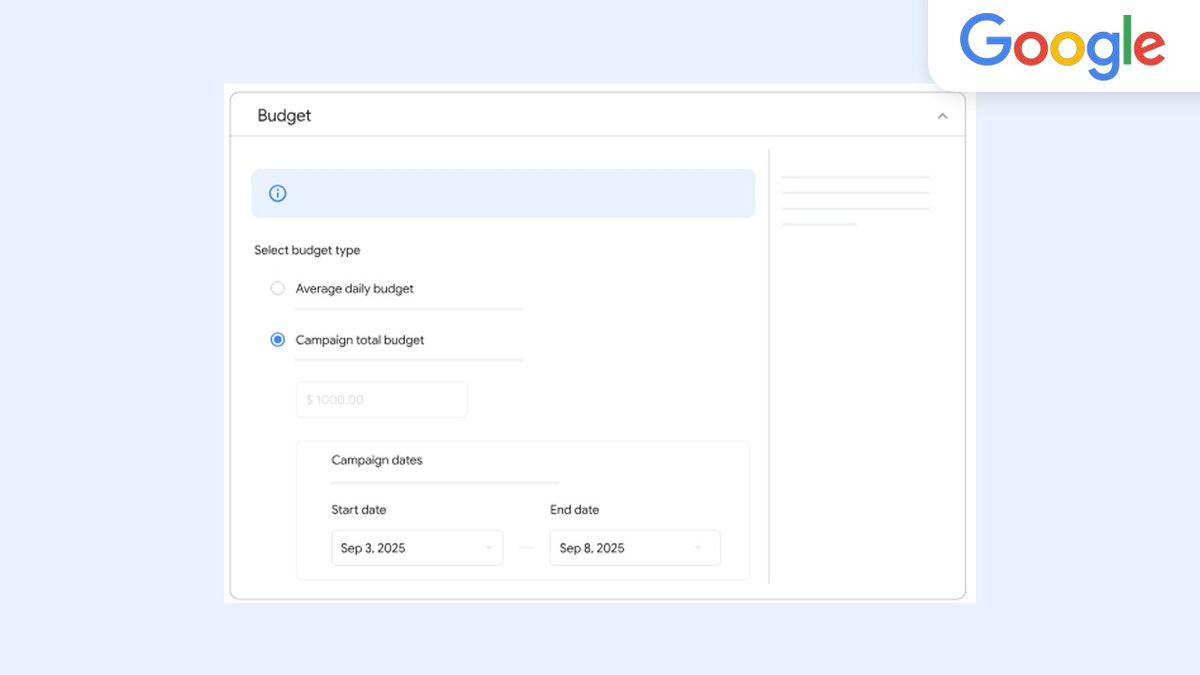Select the Average daily budget radio button

click(277, 288)
